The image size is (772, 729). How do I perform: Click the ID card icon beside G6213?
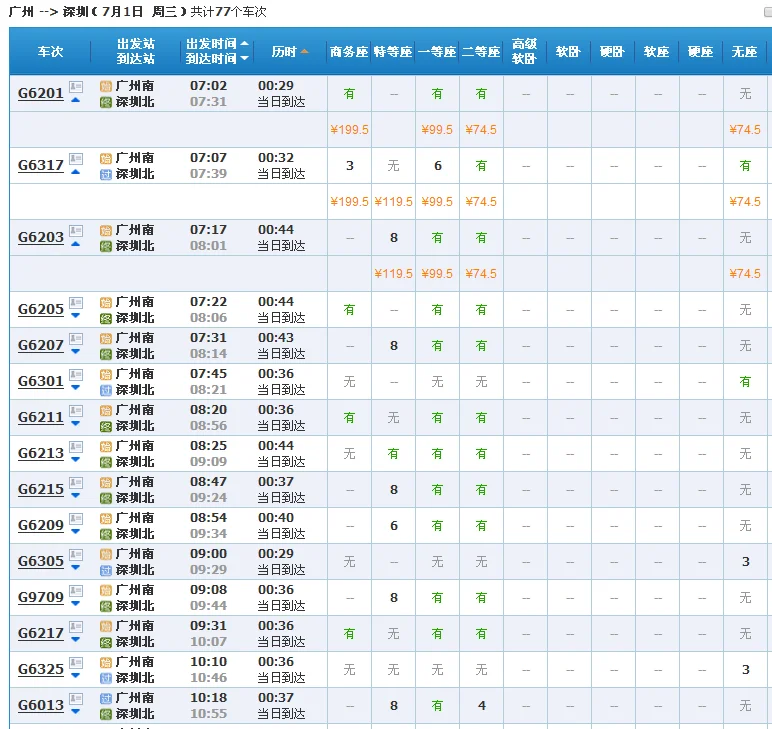(76, 447)
